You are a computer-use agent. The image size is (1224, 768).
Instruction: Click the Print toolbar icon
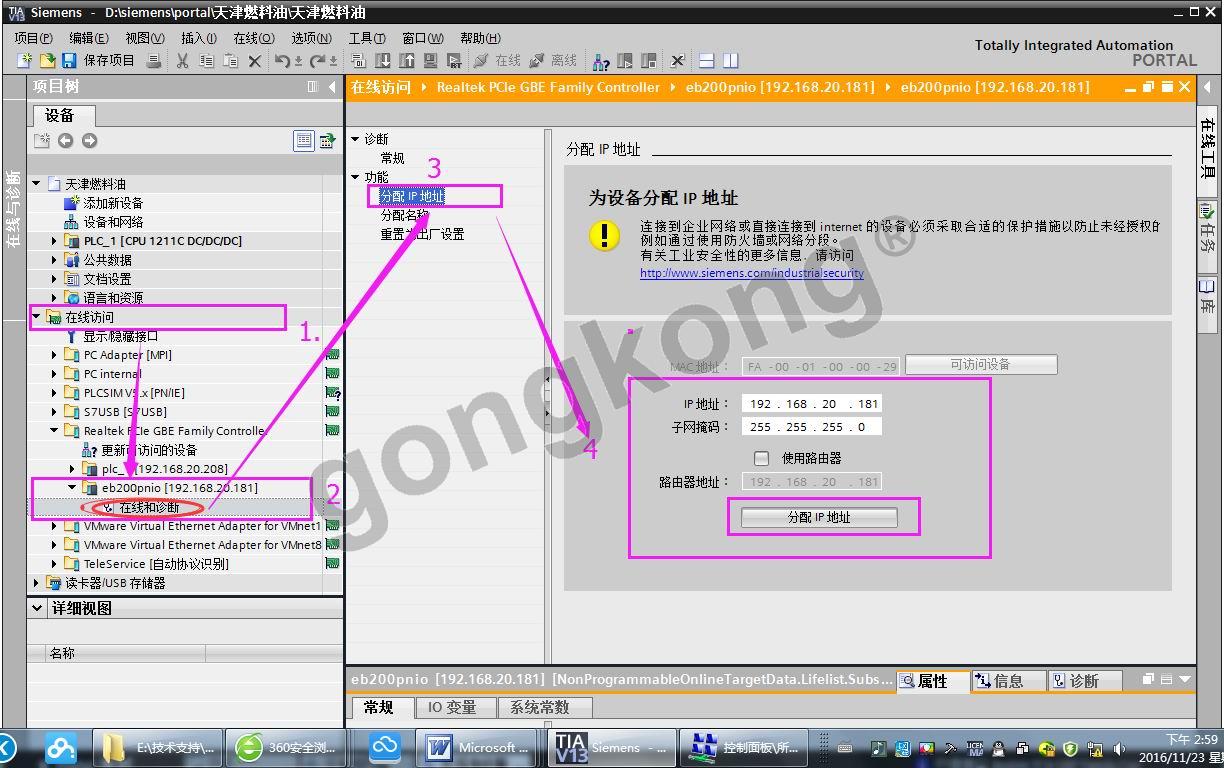(x=153, y=61)
